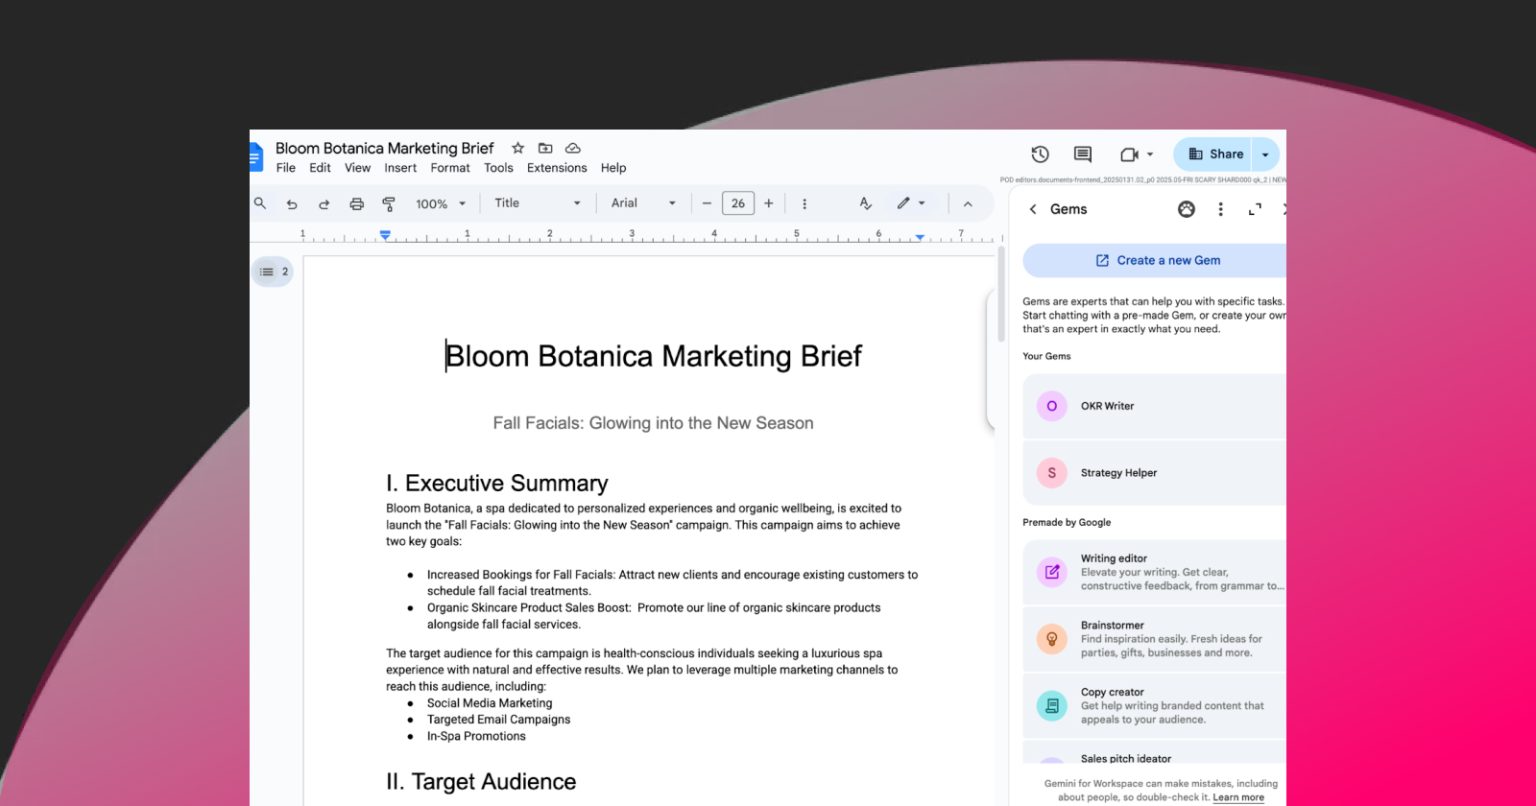Open the Title style dropdown
Viewport: 1536px width, 806px height.
click(x=537, y=203)
